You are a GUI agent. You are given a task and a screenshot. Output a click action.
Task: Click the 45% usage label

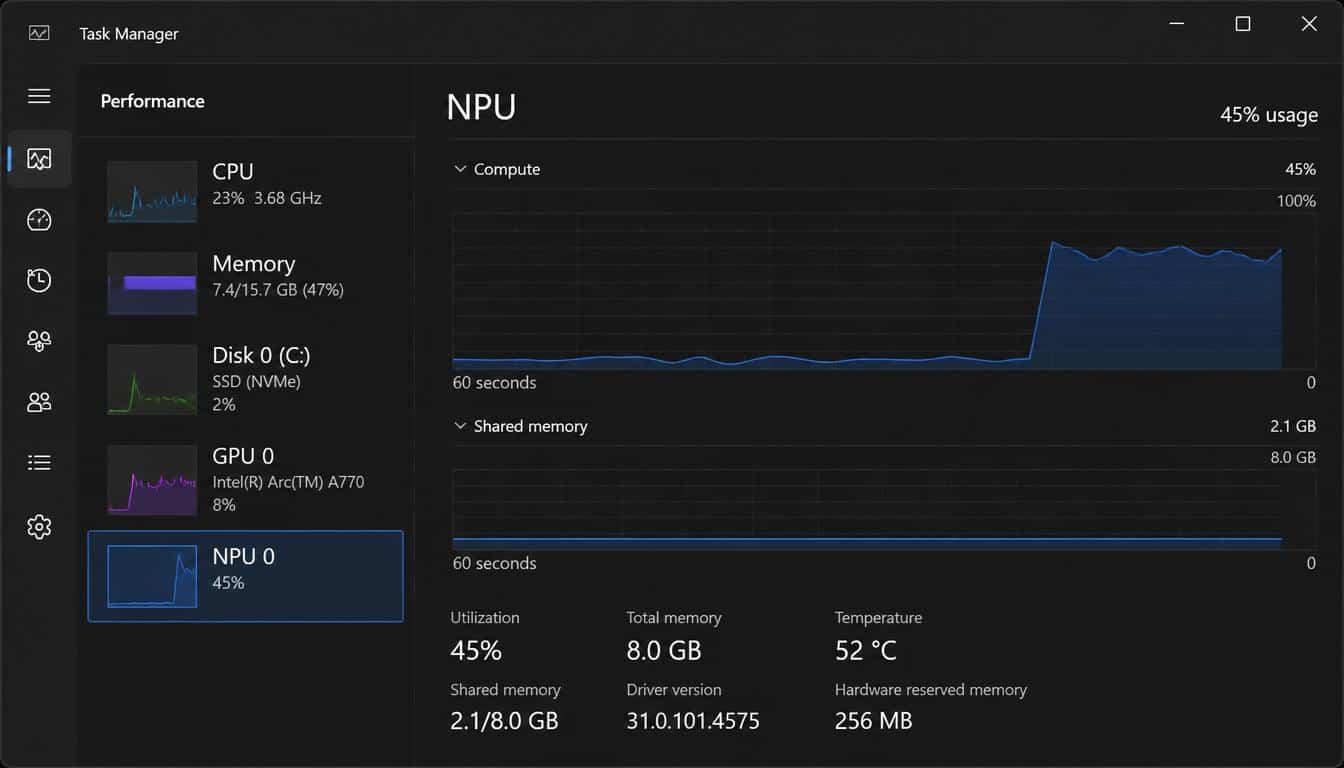(x=1269, y=115)
